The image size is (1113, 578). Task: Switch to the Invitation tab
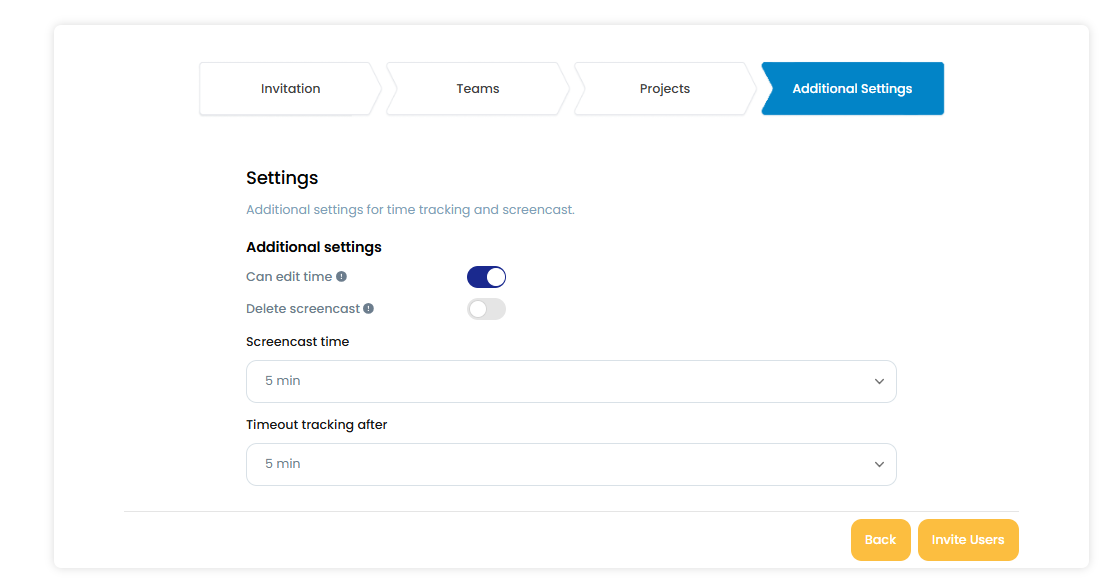(290, 88)
